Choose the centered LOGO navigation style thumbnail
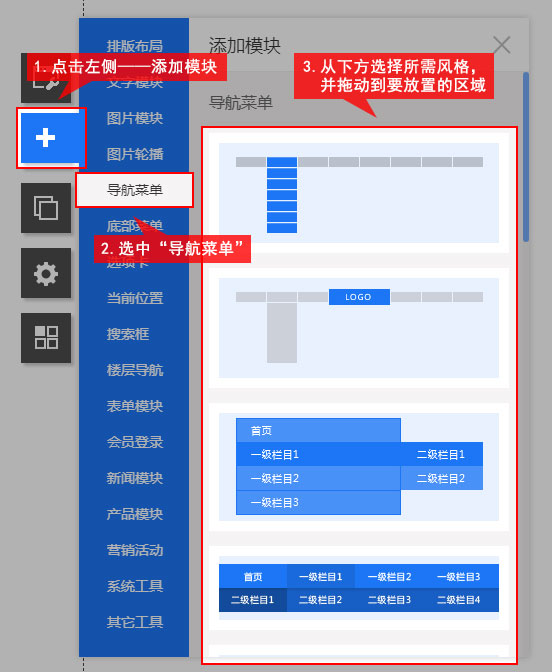Image resolution: width=552 pixels, height=672 pixels. tap(359, 328)
